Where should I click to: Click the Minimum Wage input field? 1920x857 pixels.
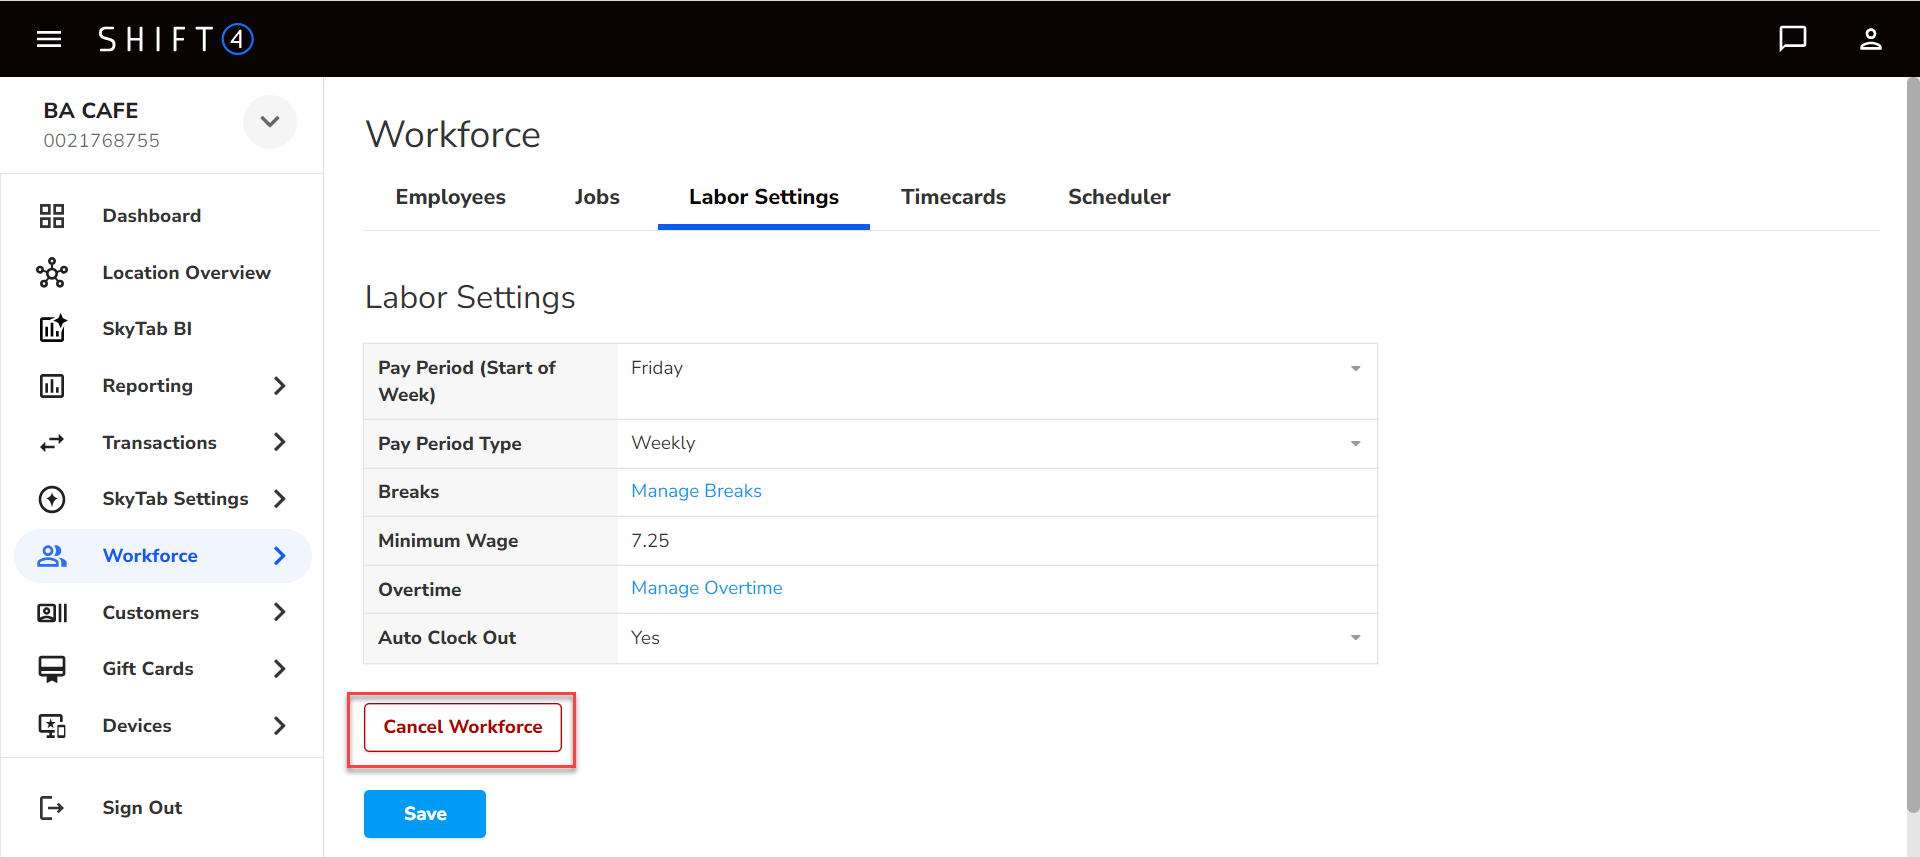click(996, 541)
